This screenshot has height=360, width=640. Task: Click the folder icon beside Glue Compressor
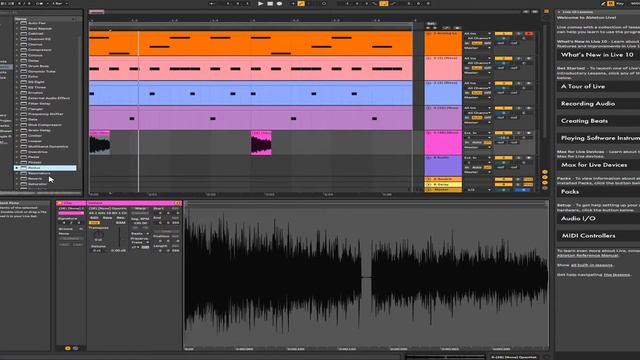[24, 124]
